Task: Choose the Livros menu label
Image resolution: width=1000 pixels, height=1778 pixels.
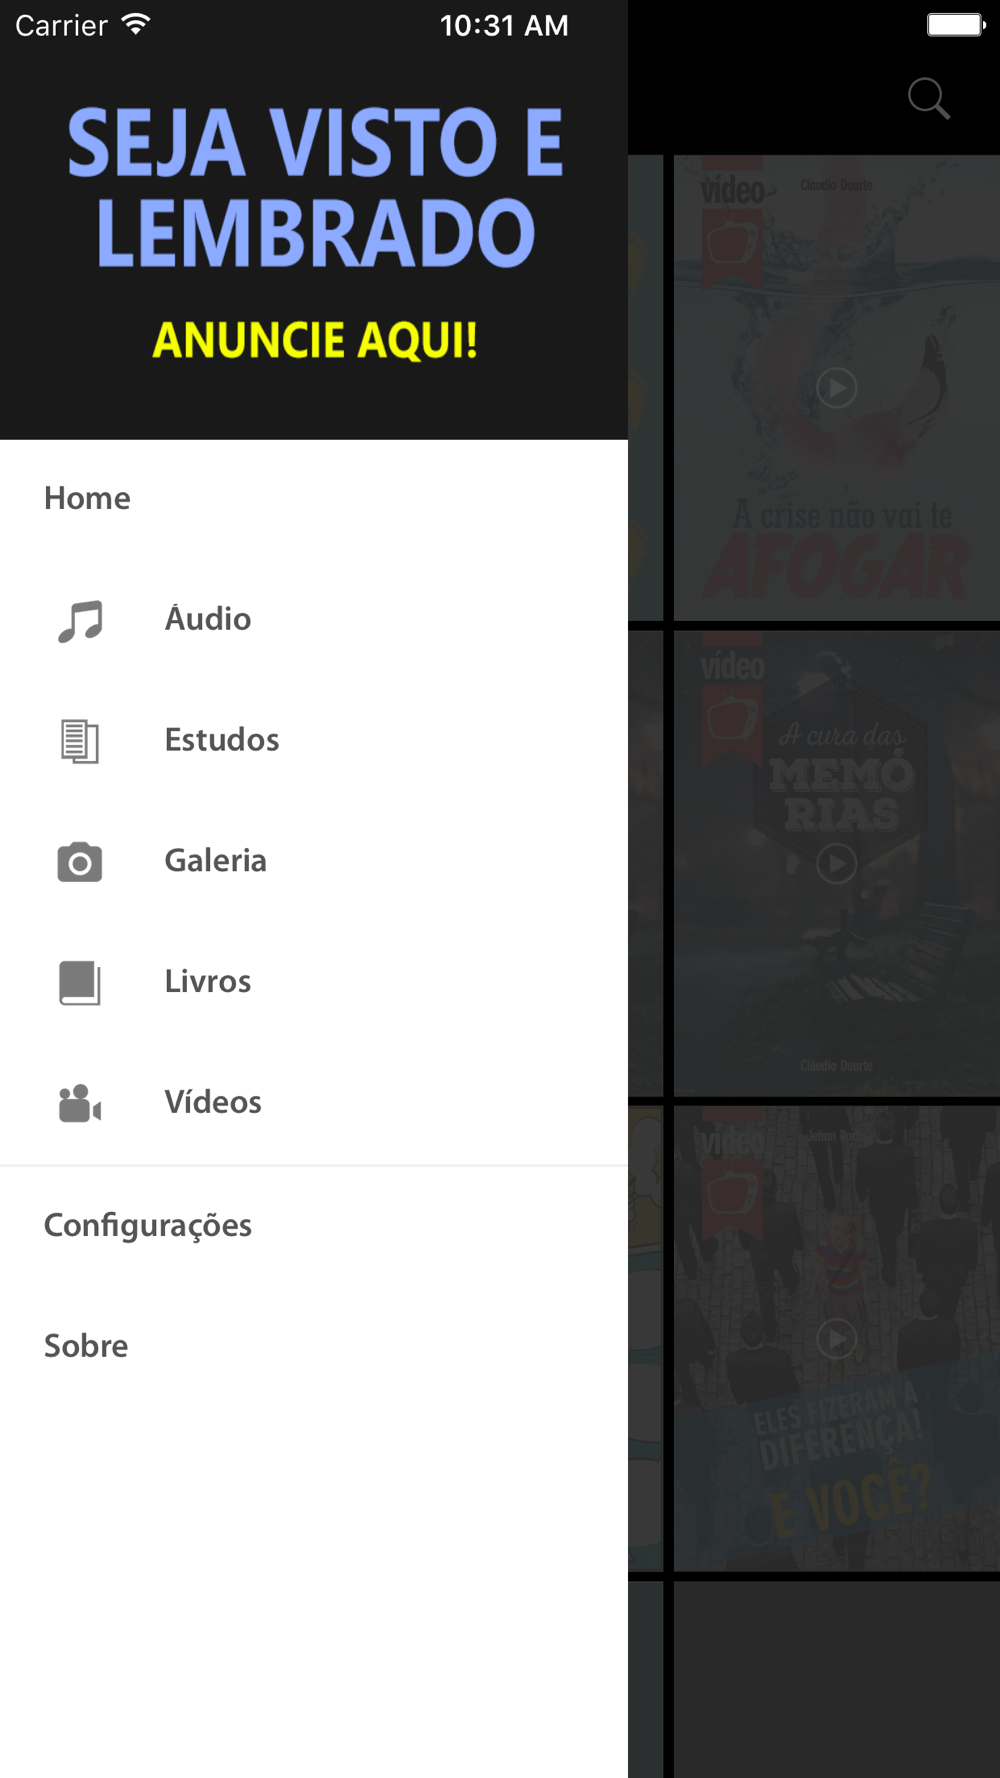Action: tap(208, 981)
